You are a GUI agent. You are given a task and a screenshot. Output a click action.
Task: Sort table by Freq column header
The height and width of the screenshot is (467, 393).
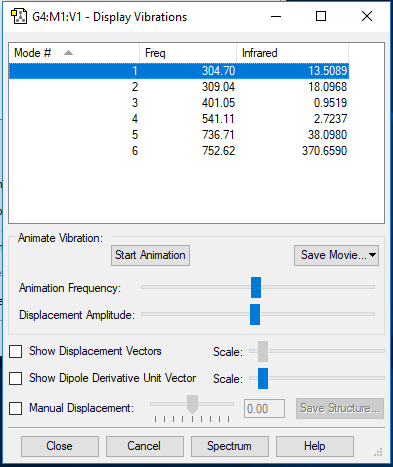coord(188,53)
